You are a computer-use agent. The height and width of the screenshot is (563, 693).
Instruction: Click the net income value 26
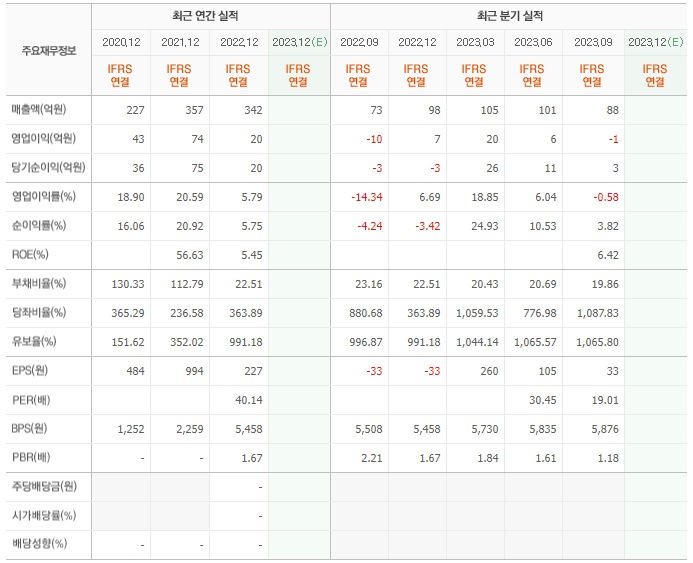[492, 168]
